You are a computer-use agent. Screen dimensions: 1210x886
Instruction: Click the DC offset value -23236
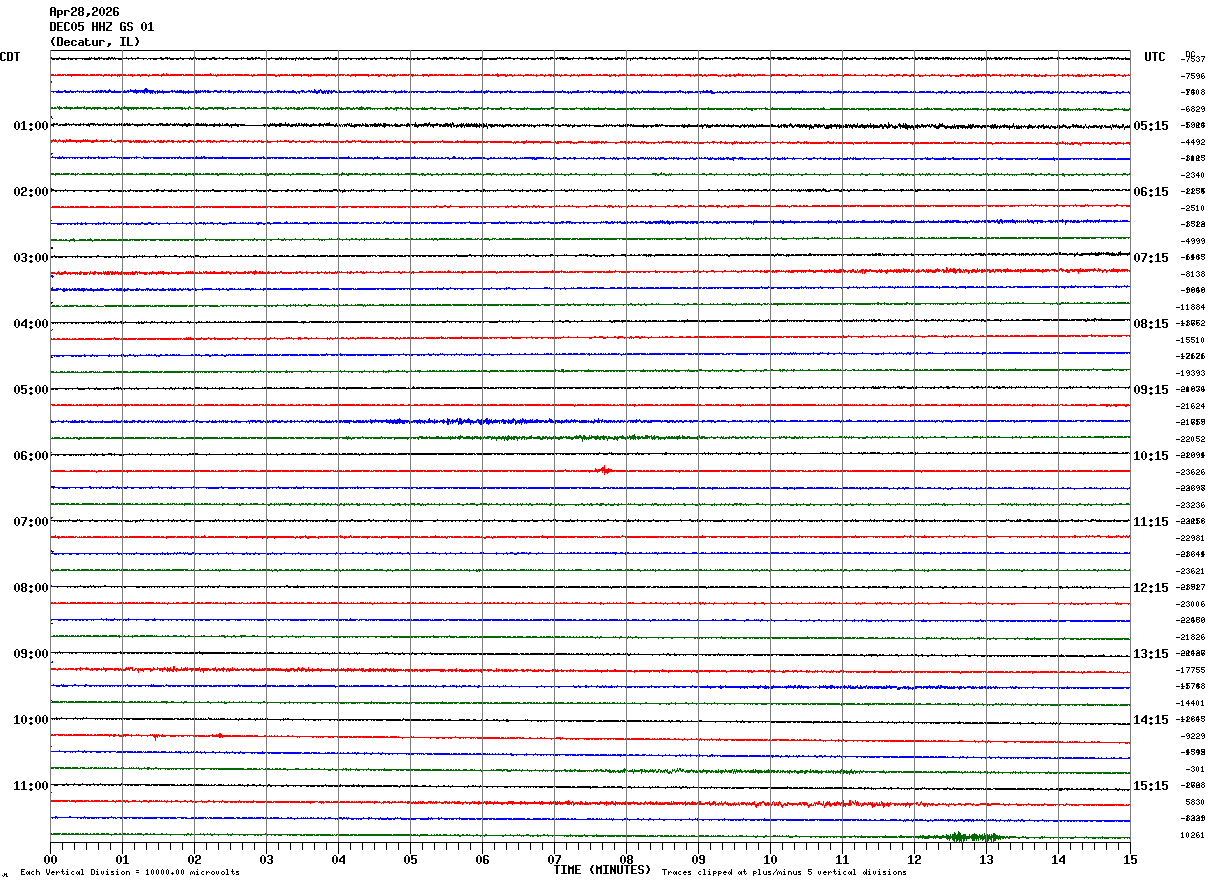point(1191,505)
